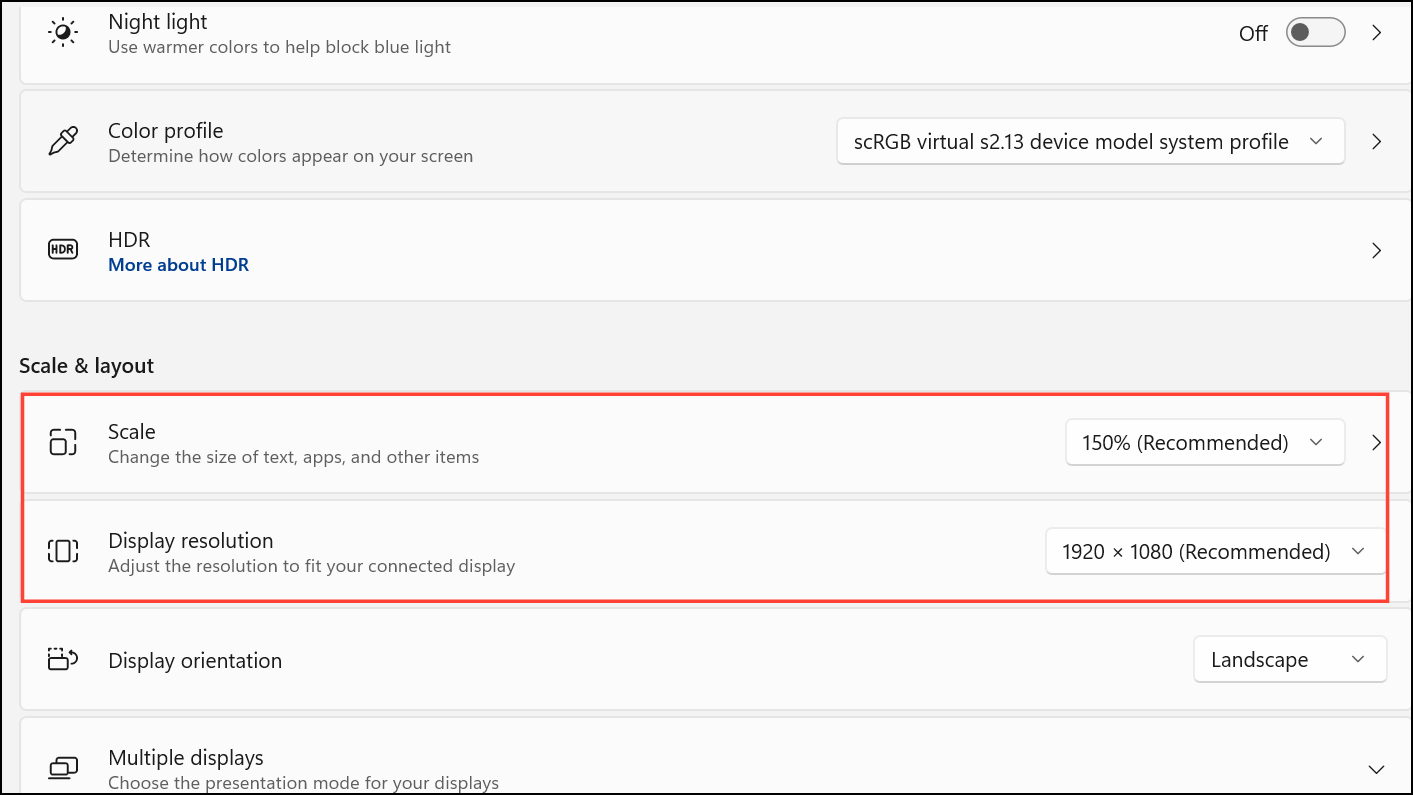1413x795 pixels.
Task: Open Night light details chevron
Action: coord(1377,33)
